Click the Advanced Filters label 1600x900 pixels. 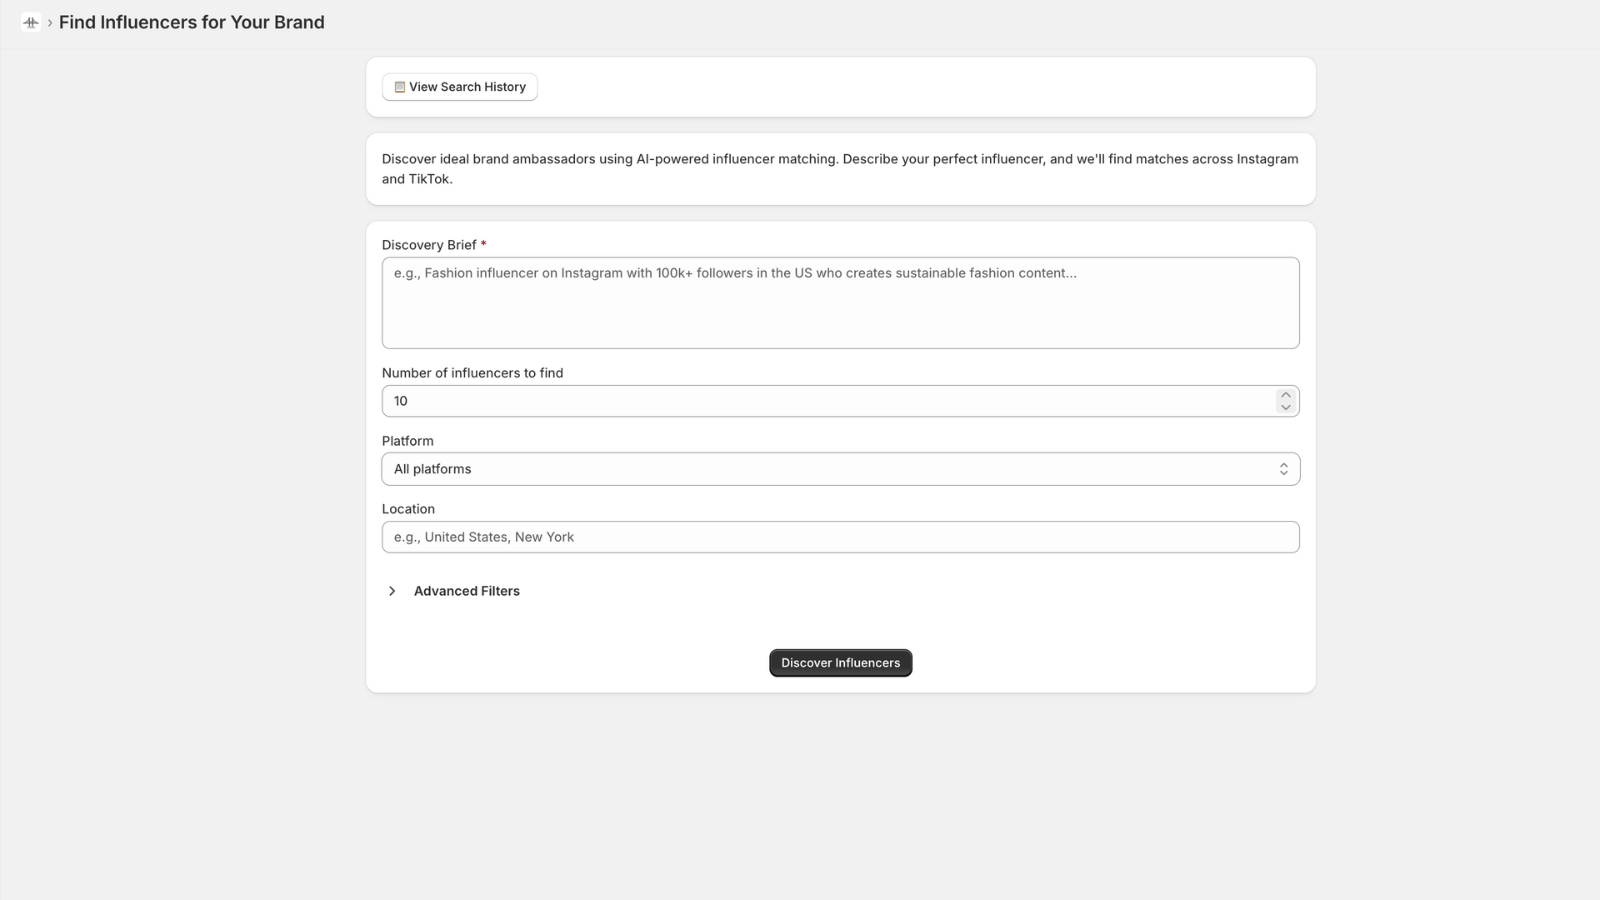click(x=467, y=591)
